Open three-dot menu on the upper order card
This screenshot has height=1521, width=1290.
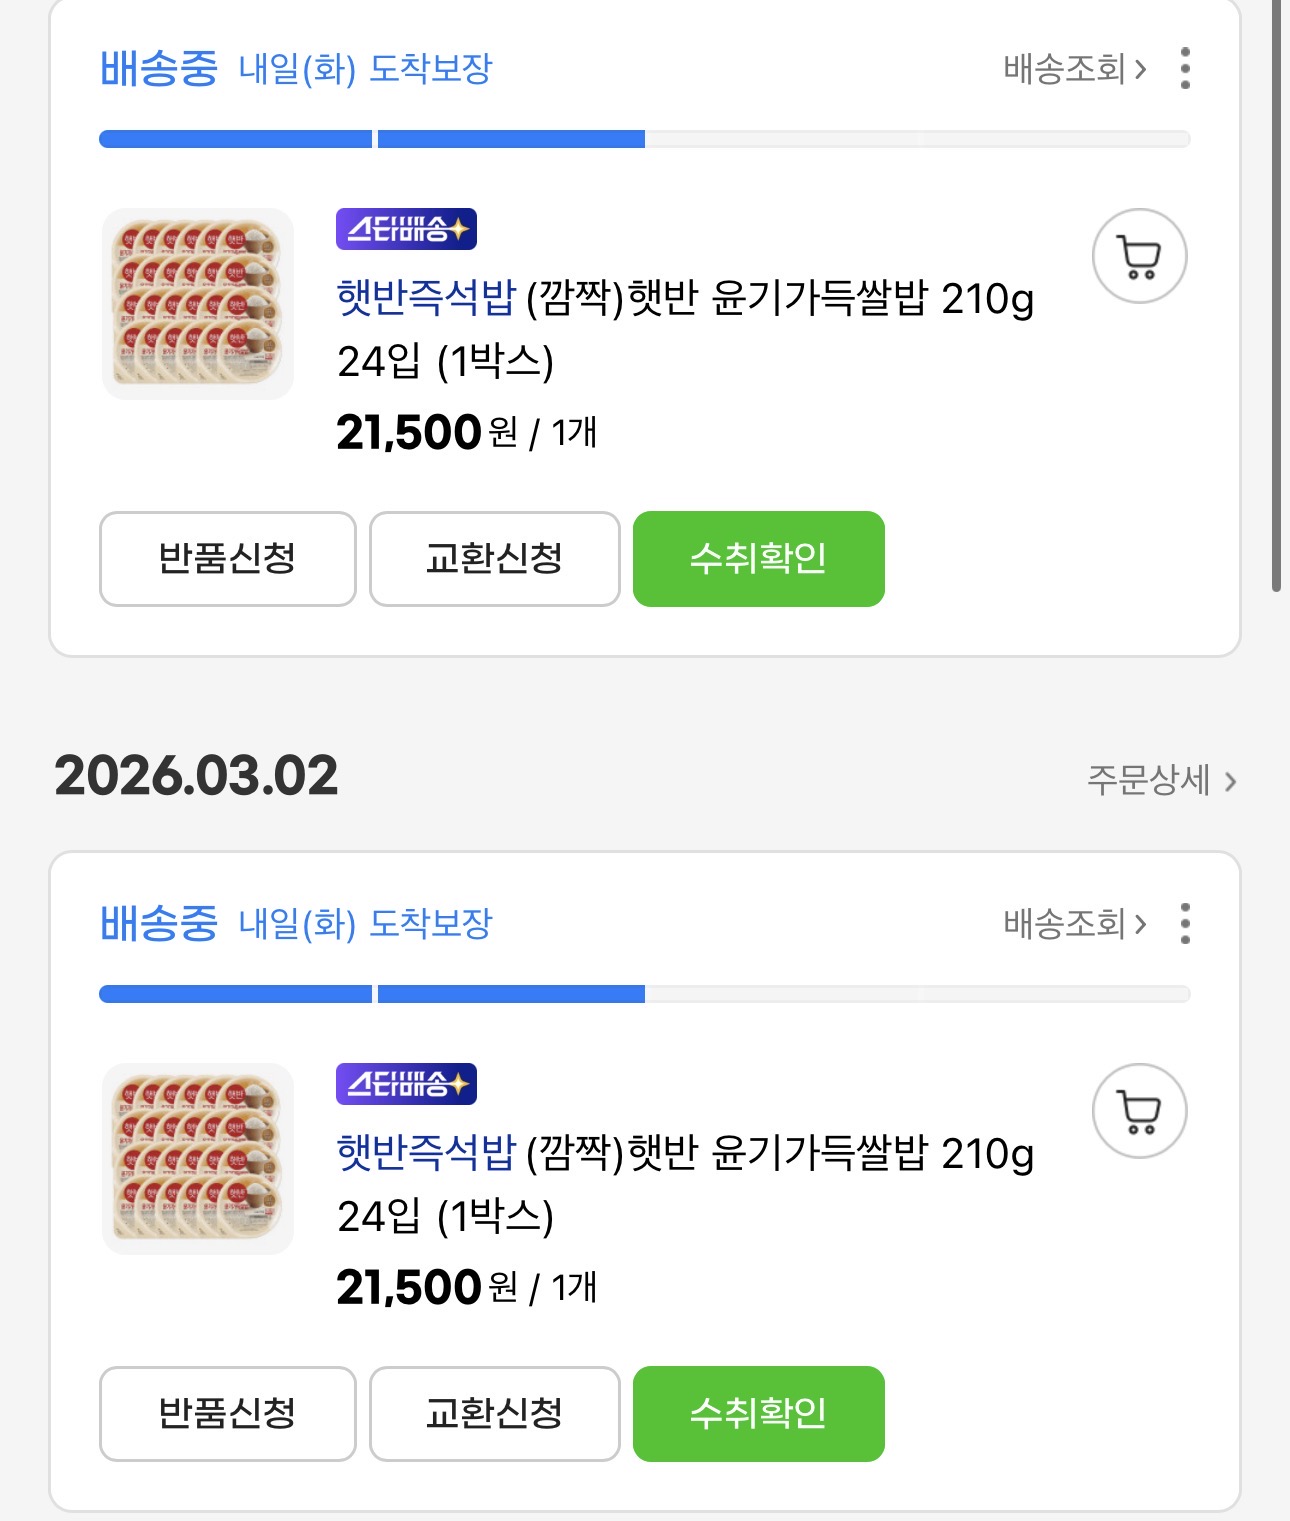(x=1185, y=68)
